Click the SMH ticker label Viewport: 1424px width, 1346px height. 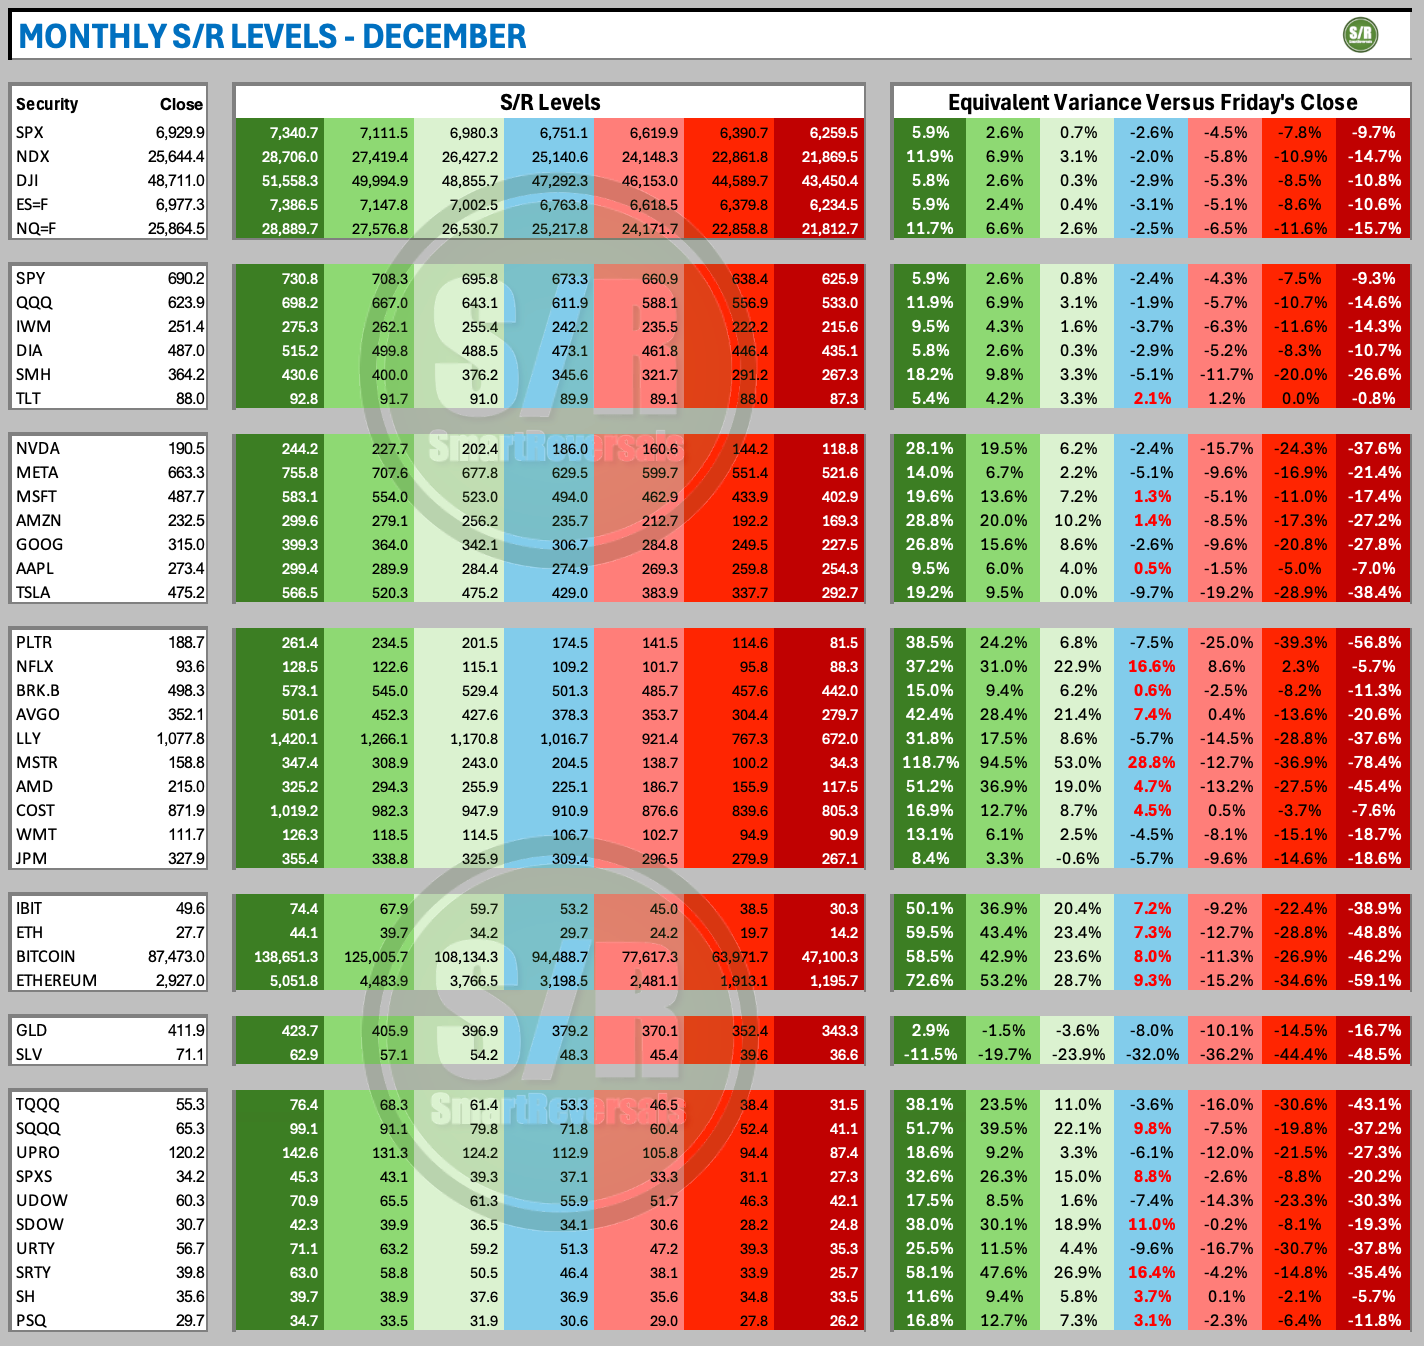pyautogui.click(x=33, y=374)
